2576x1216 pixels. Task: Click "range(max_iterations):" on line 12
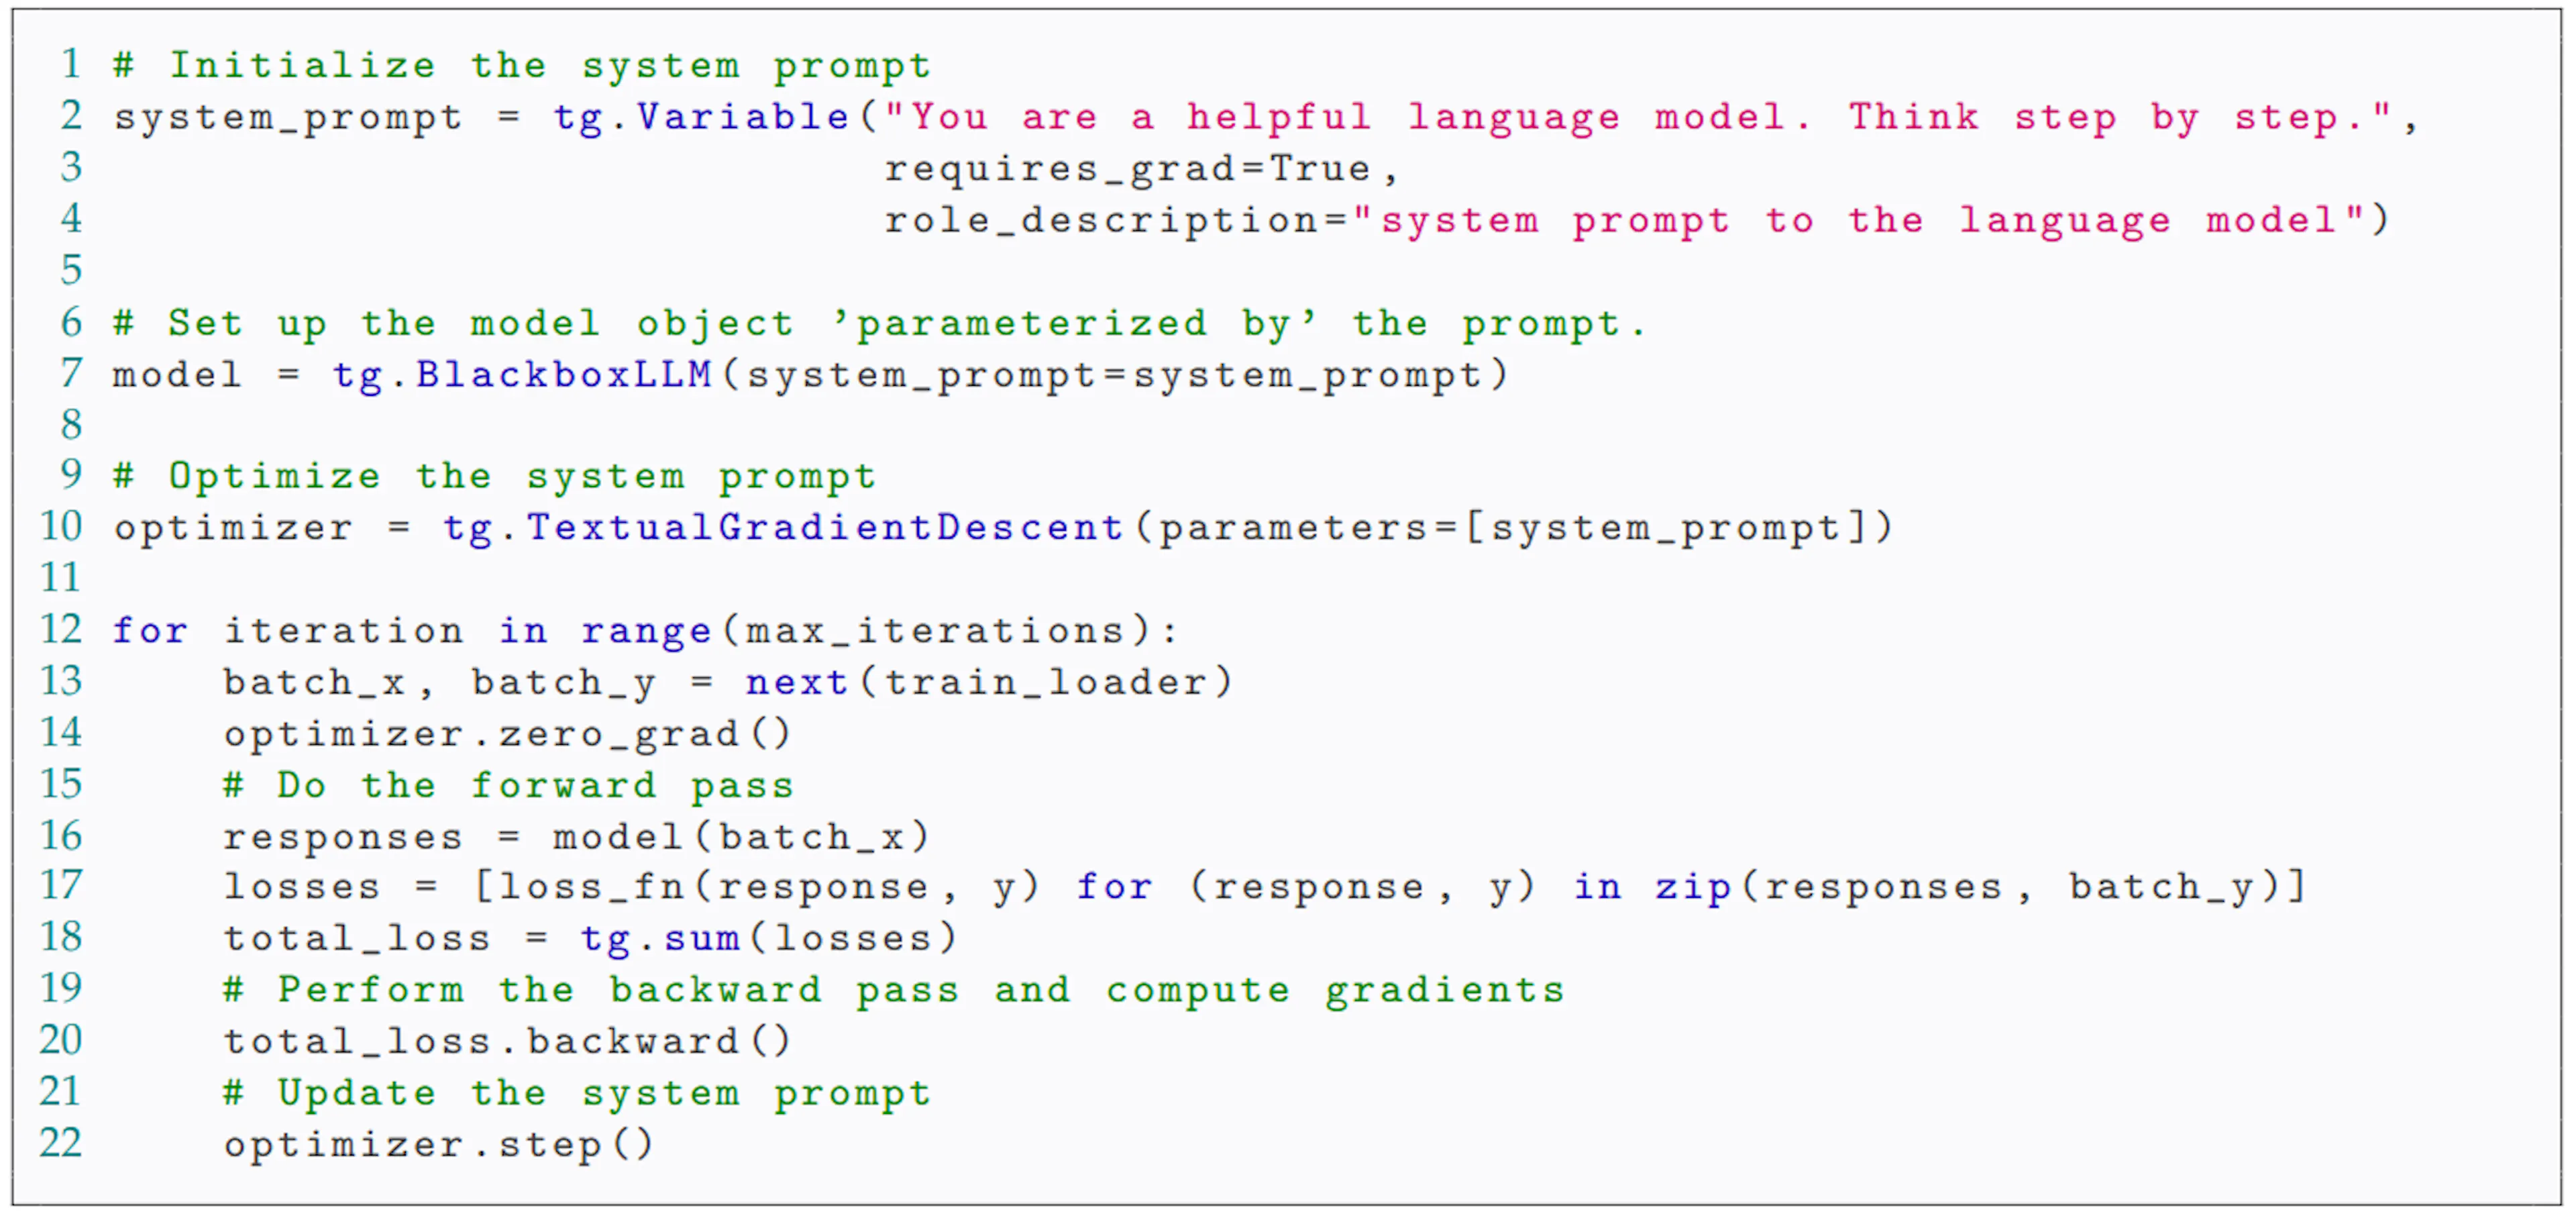coord(880,631)
